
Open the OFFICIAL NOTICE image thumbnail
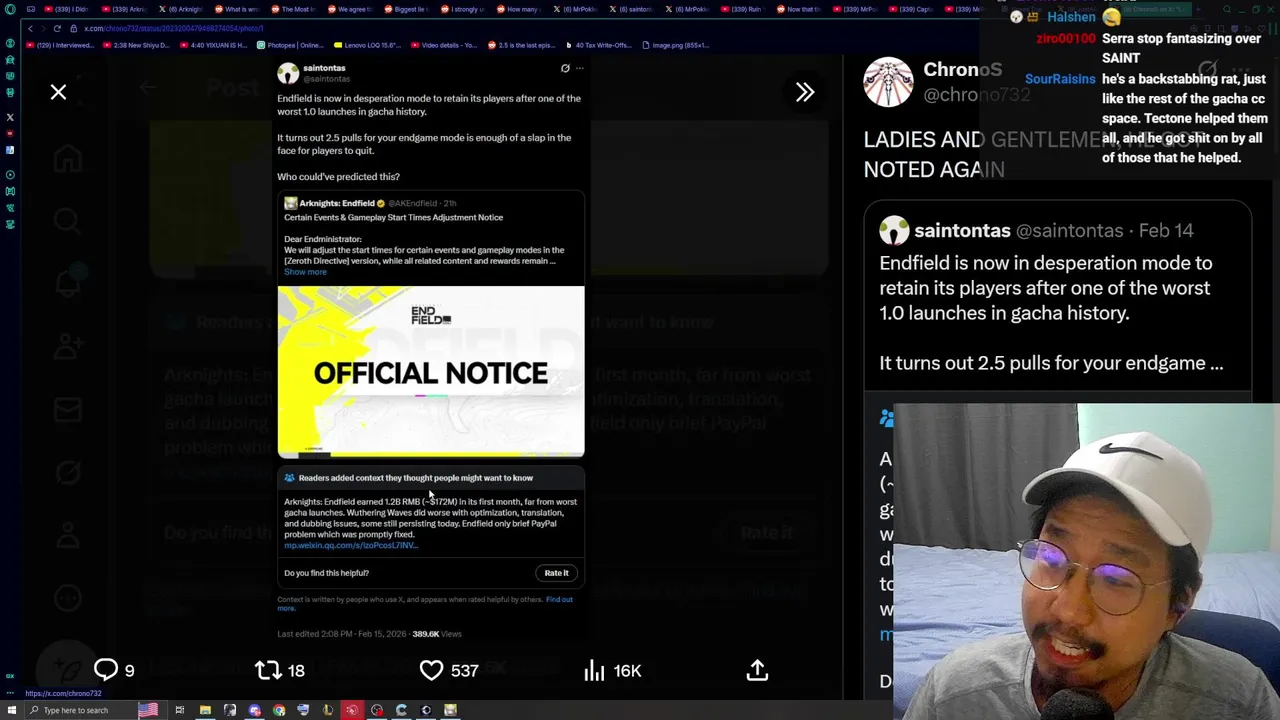[x=431, y=371]
